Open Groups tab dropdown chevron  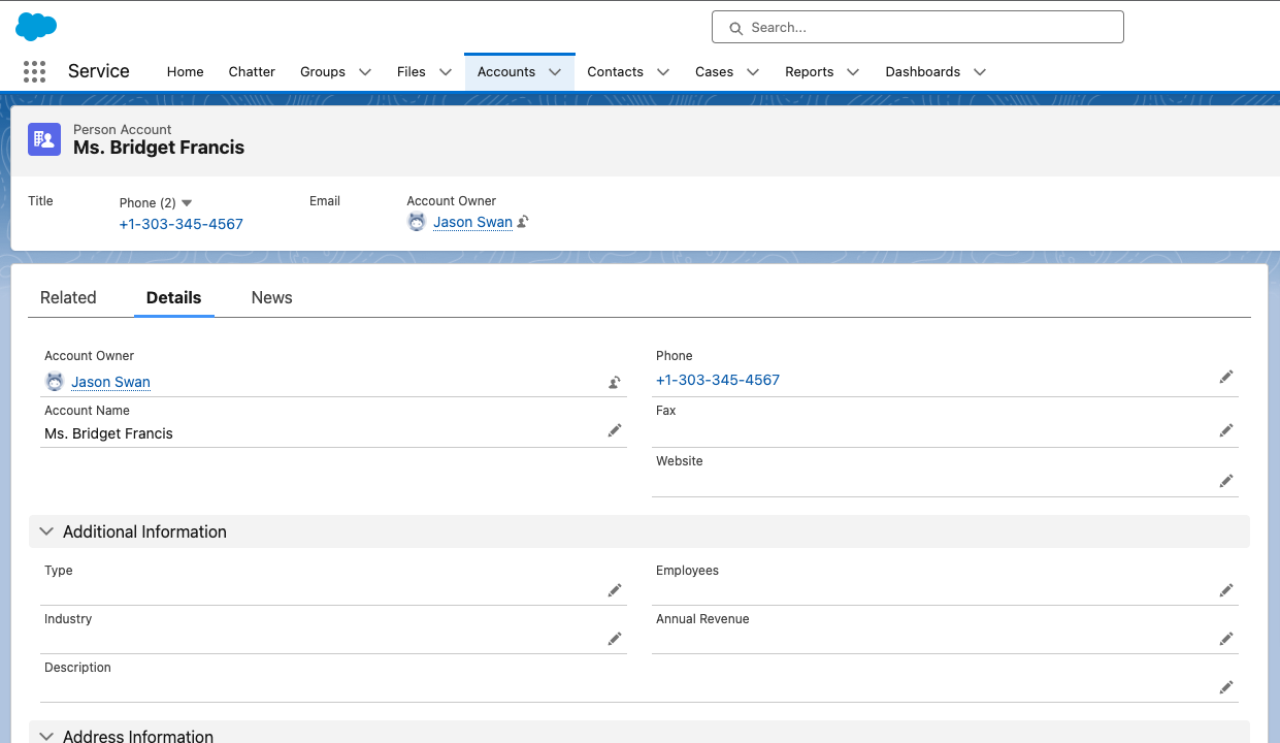point(365,72)
